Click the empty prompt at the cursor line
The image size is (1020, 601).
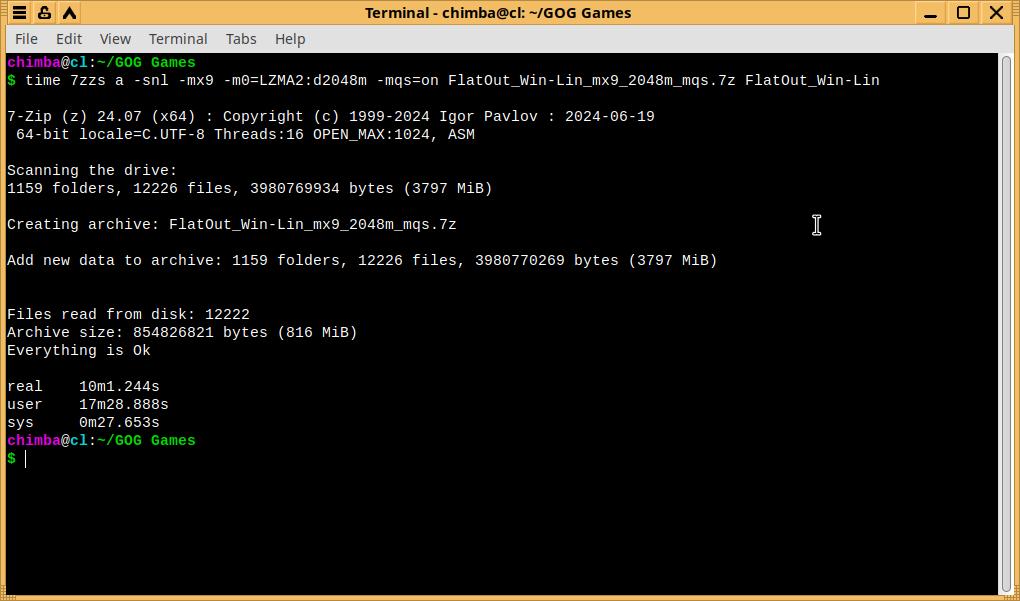(x=17, y=459)
